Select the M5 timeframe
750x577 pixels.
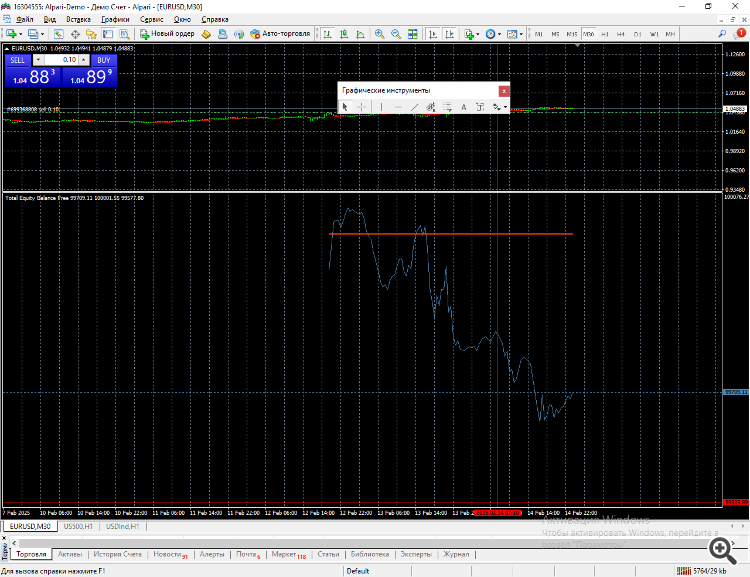point(555,34)
